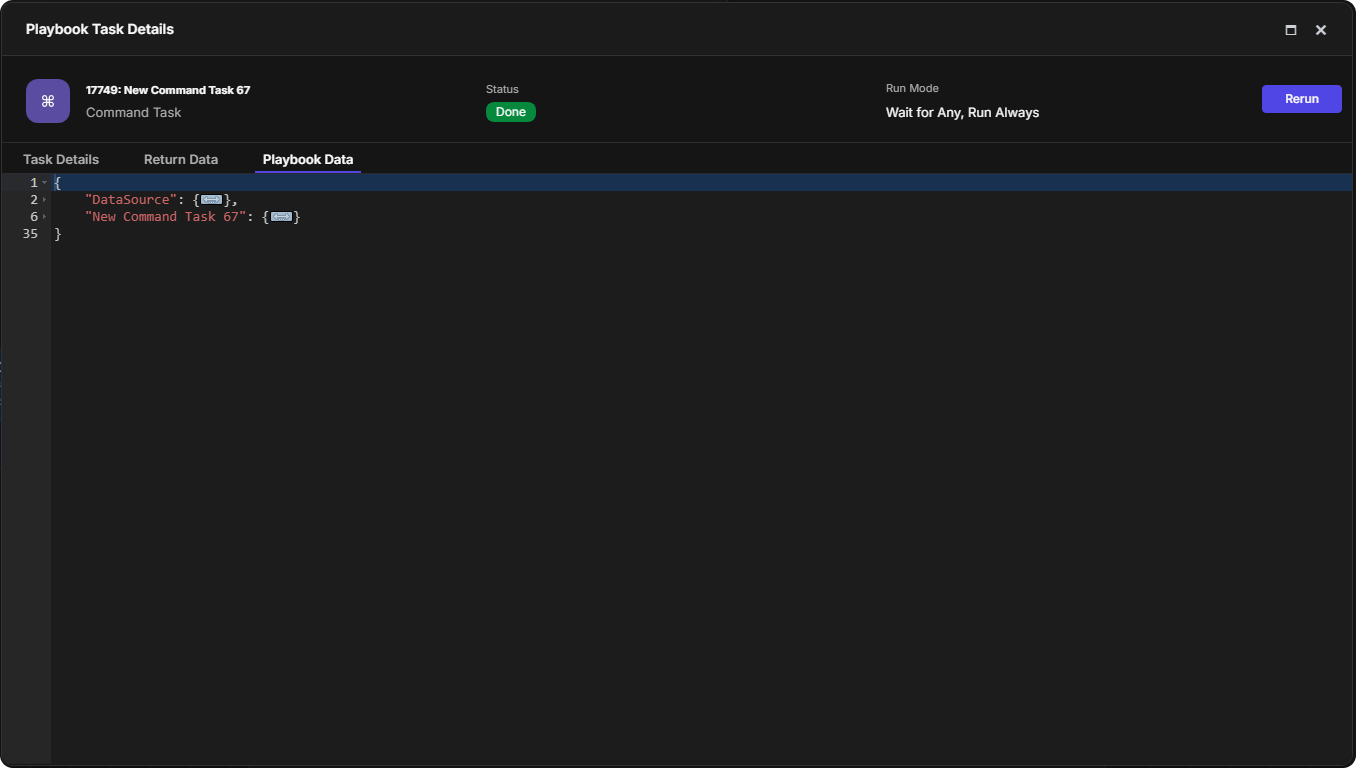
Task: Expand the folded DataSource object placeholder
Action: tap(211, 200)
